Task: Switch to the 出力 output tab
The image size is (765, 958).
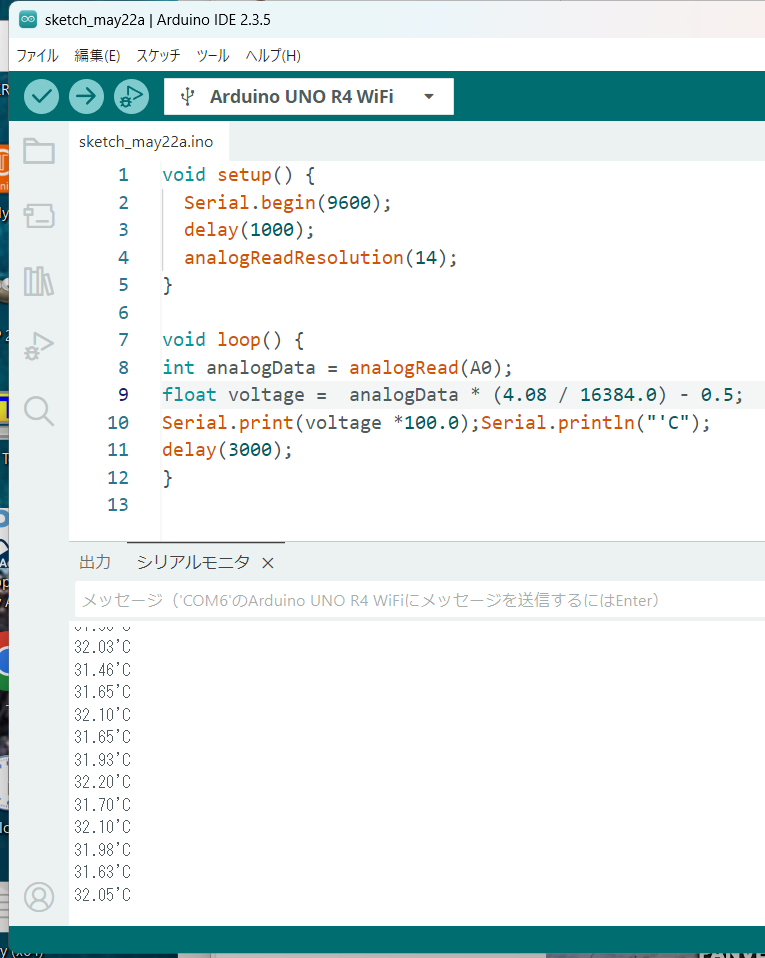Action: [x=95, y=562]
